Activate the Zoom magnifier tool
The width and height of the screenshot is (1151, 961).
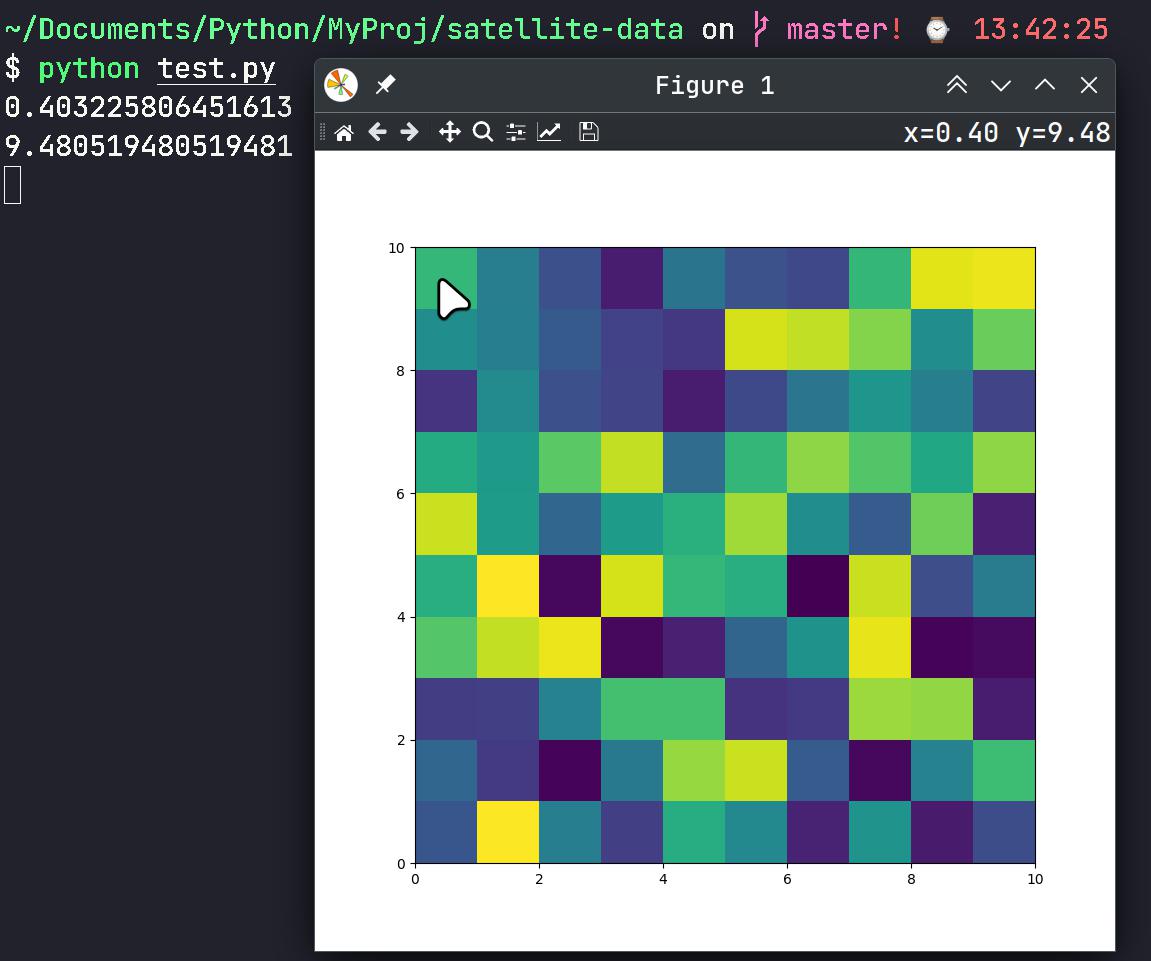(483, 132)
